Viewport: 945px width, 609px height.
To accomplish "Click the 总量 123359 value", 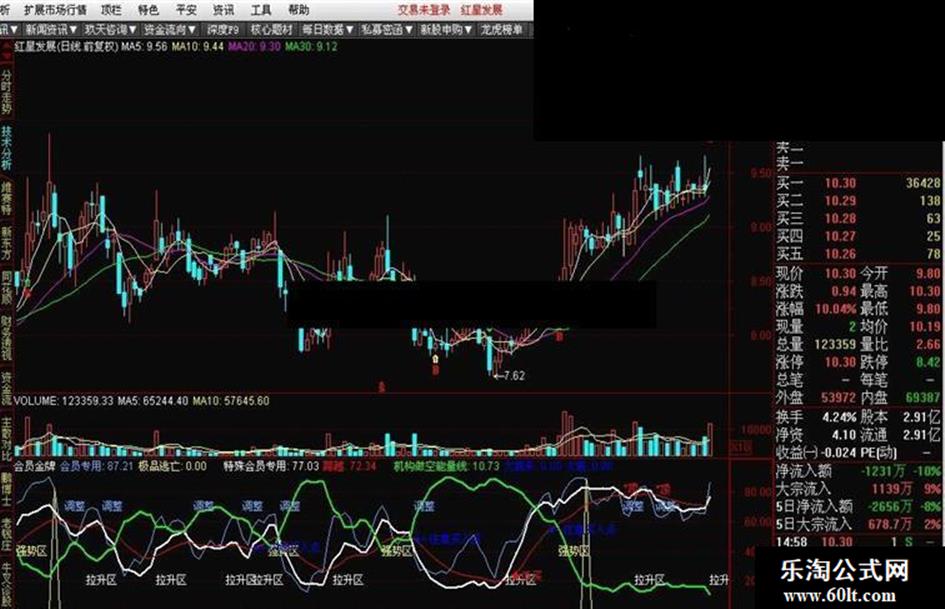I will (x=835, y=344).
